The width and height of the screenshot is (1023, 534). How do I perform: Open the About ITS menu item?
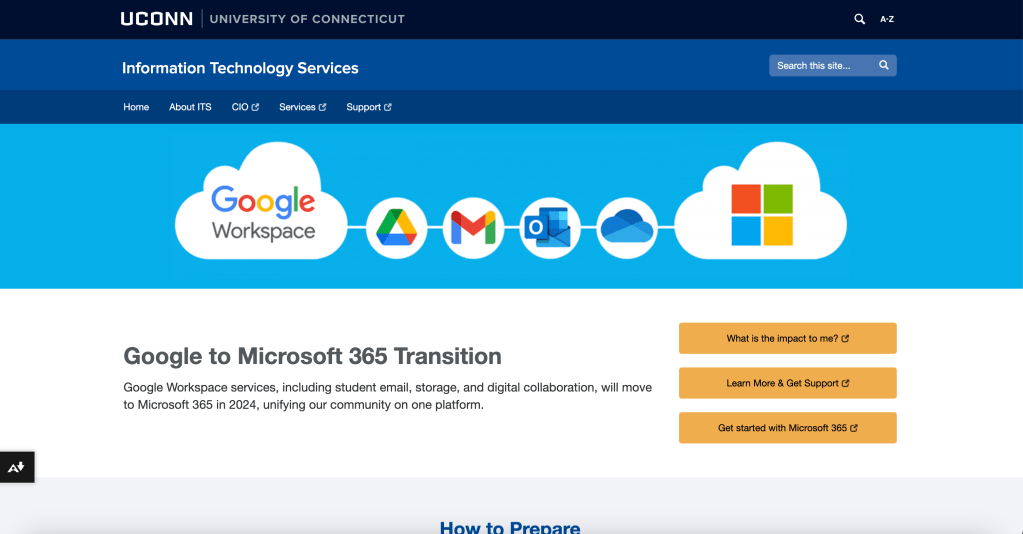click(190, 107)
